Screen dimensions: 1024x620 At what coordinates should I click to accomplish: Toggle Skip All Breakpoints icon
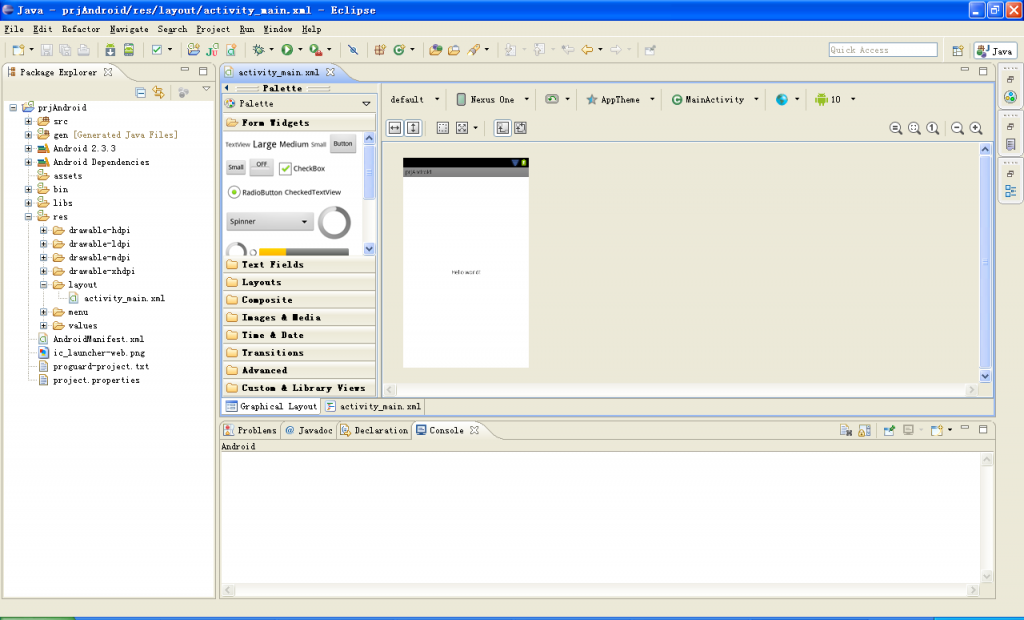click(353, 50)
